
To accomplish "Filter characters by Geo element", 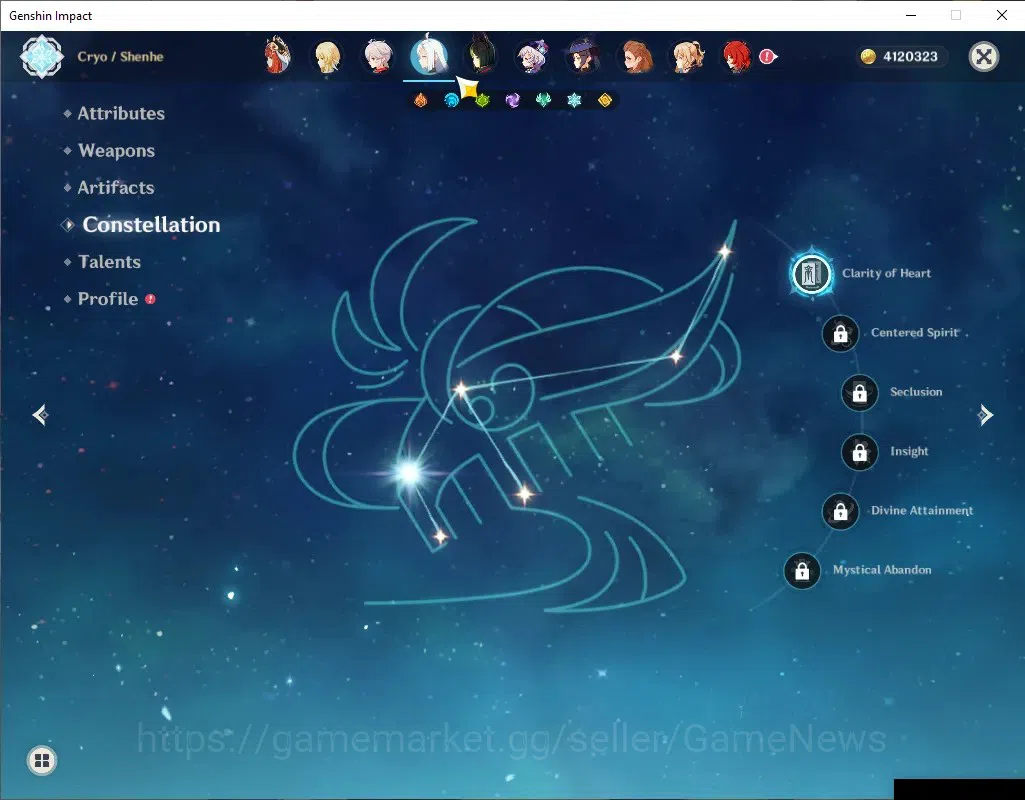I will point(605,101).
